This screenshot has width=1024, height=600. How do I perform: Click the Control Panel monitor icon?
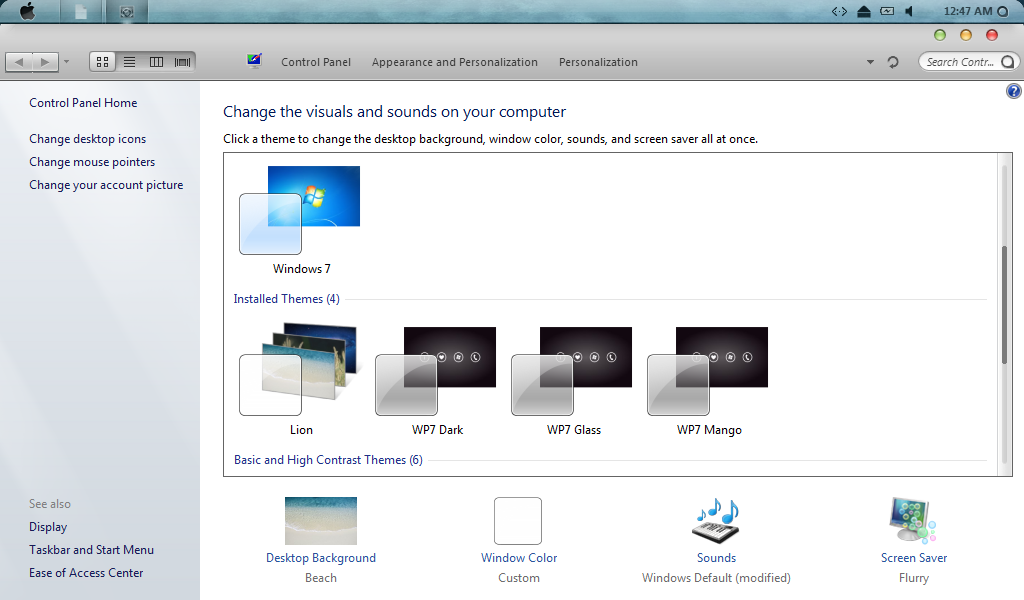(x=254, y=61)
